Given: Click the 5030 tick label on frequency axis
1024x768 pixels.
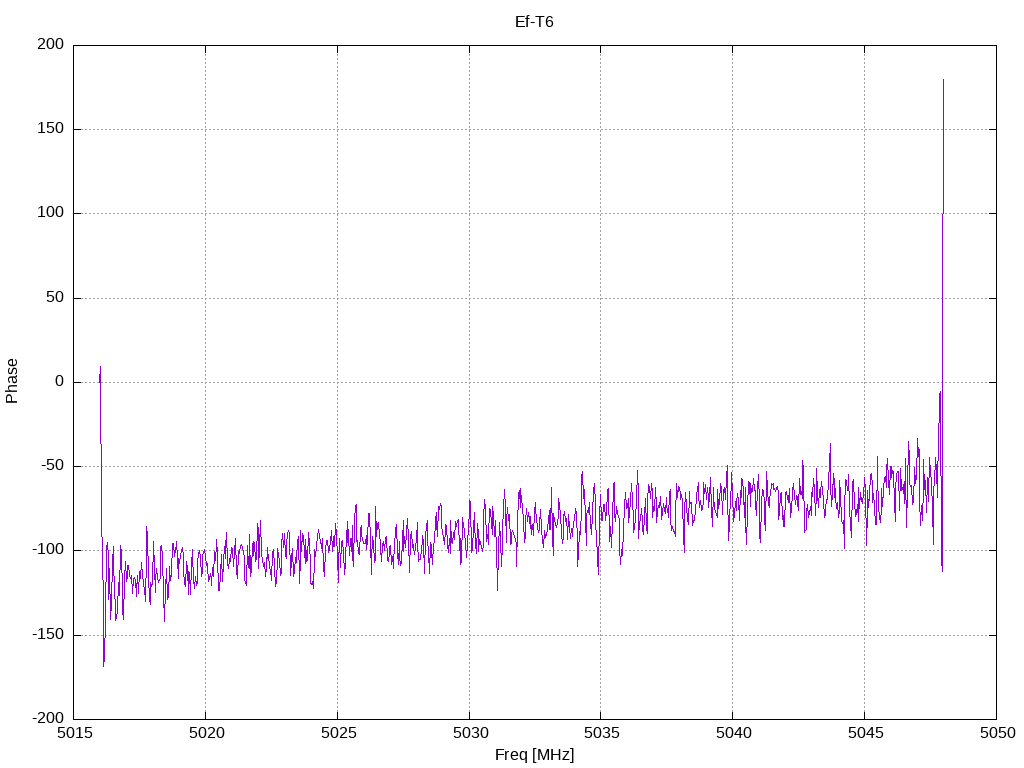Looking at the screenshot, I should point(469,735).
